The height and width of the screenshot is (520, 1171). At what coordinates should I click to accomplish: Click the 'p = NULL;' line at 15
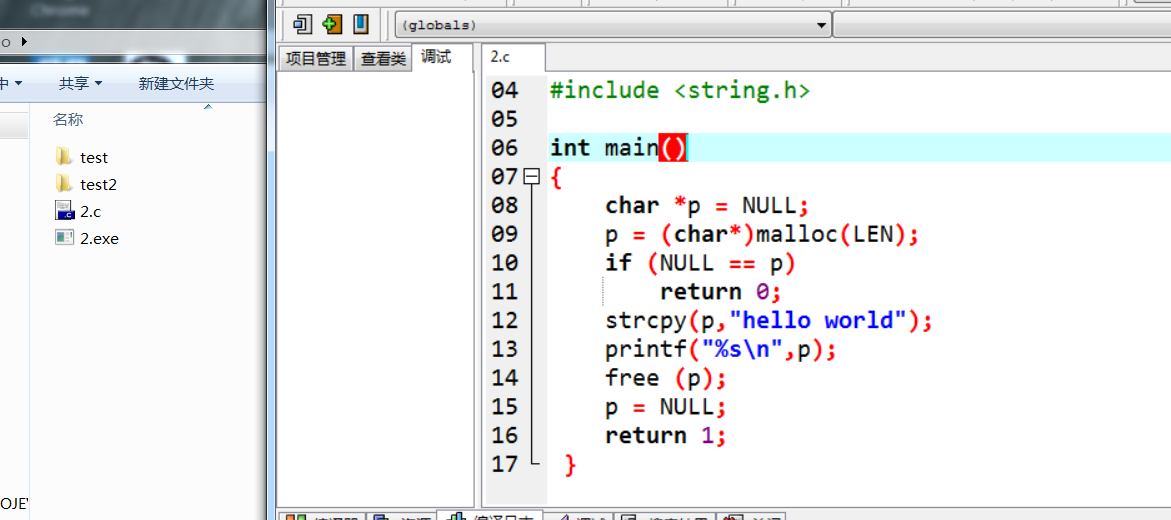[665, 407]
